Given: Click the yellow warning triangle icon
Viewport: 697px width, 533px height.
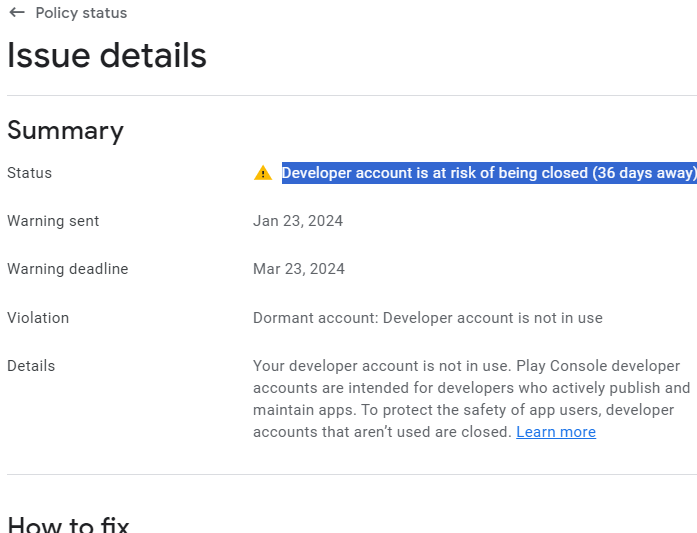Looking at the screenshot, I should (x=263, y=172).
